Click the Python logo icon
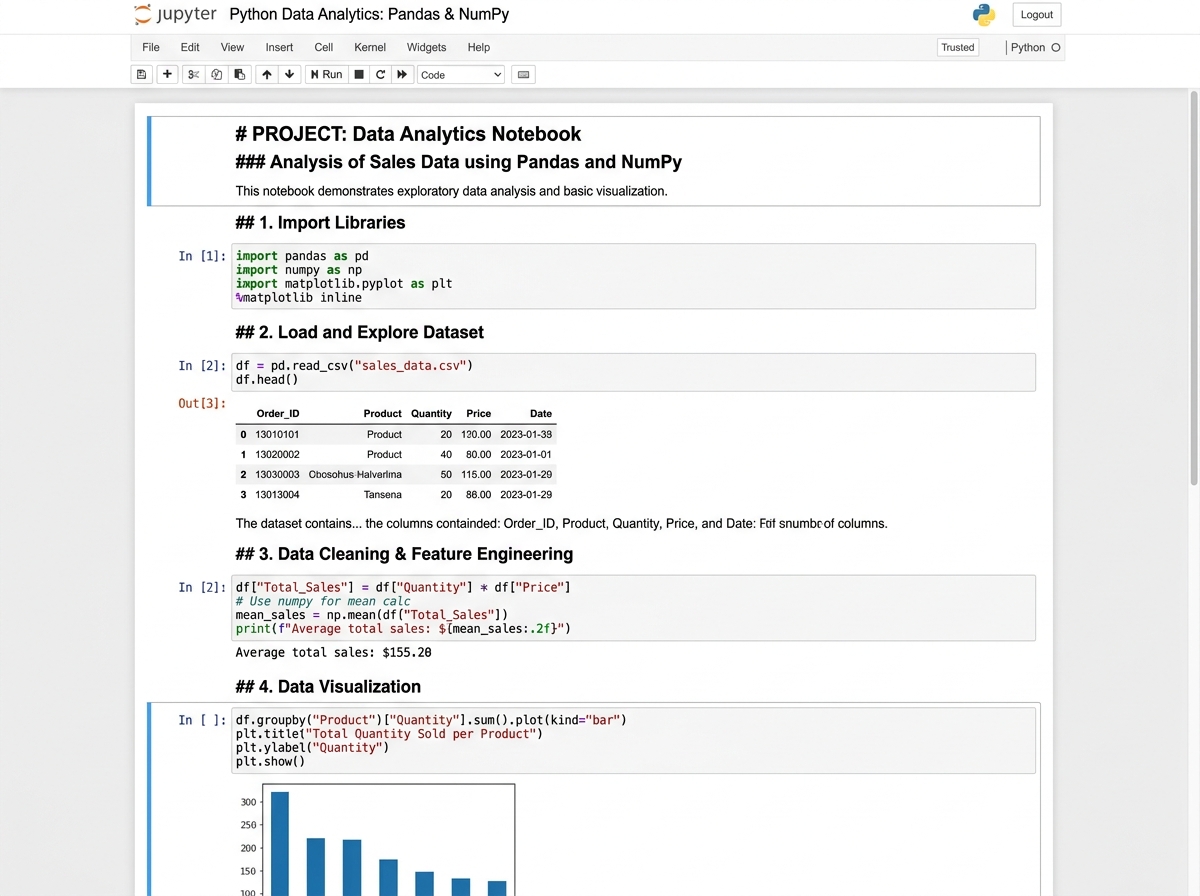1200x896 pixels. pos(984,15)
